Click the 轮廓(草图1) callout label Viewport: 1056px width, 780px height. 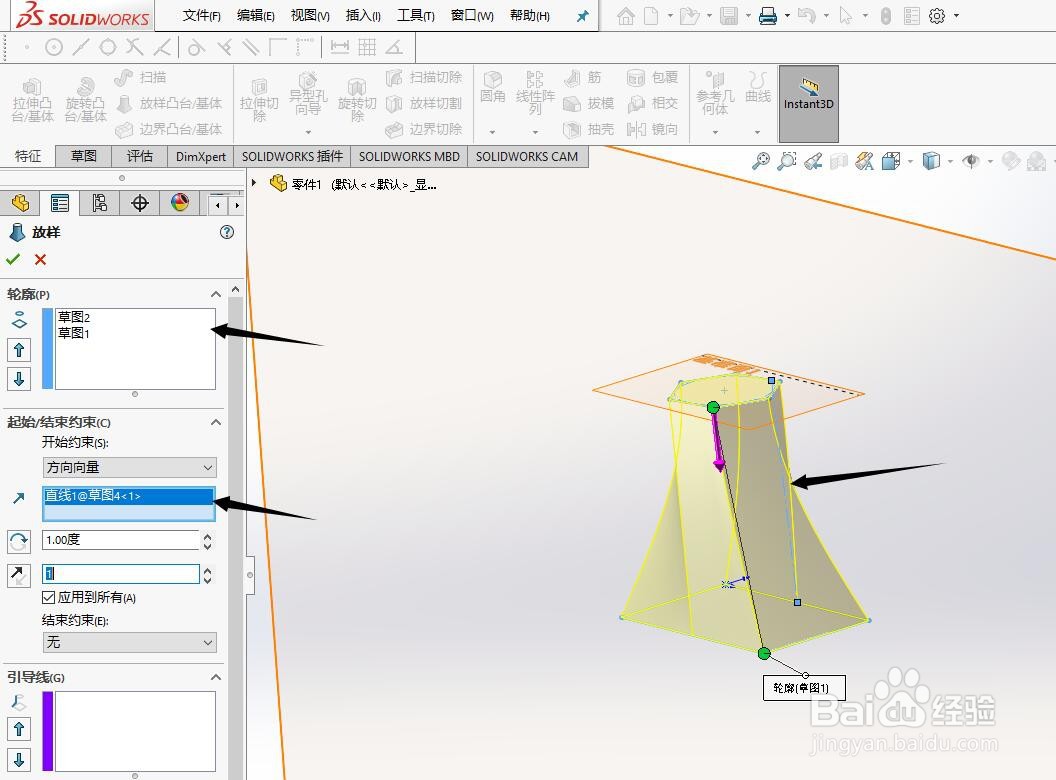[804, 688]
